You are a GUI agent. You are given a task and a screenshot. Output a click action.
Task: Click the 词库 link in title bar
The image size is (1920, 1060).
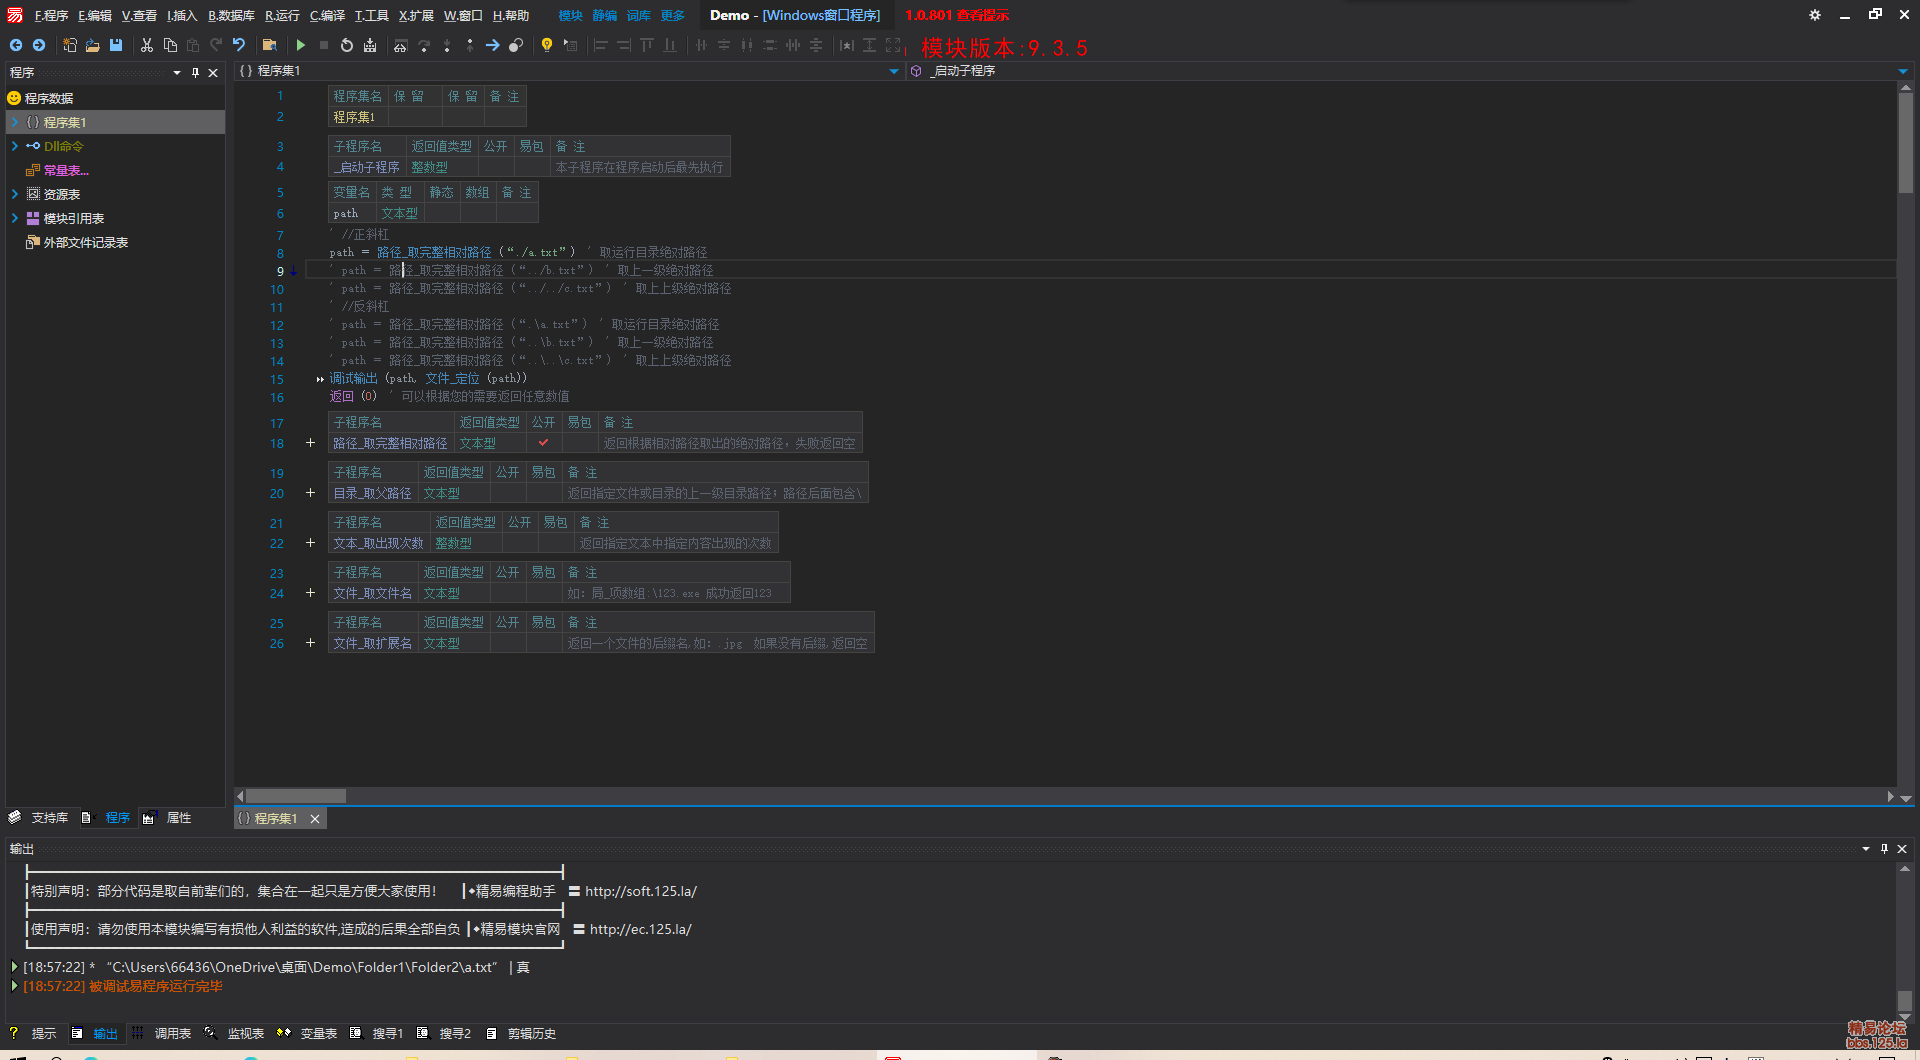pyautogui.click(x=638, y=16)
